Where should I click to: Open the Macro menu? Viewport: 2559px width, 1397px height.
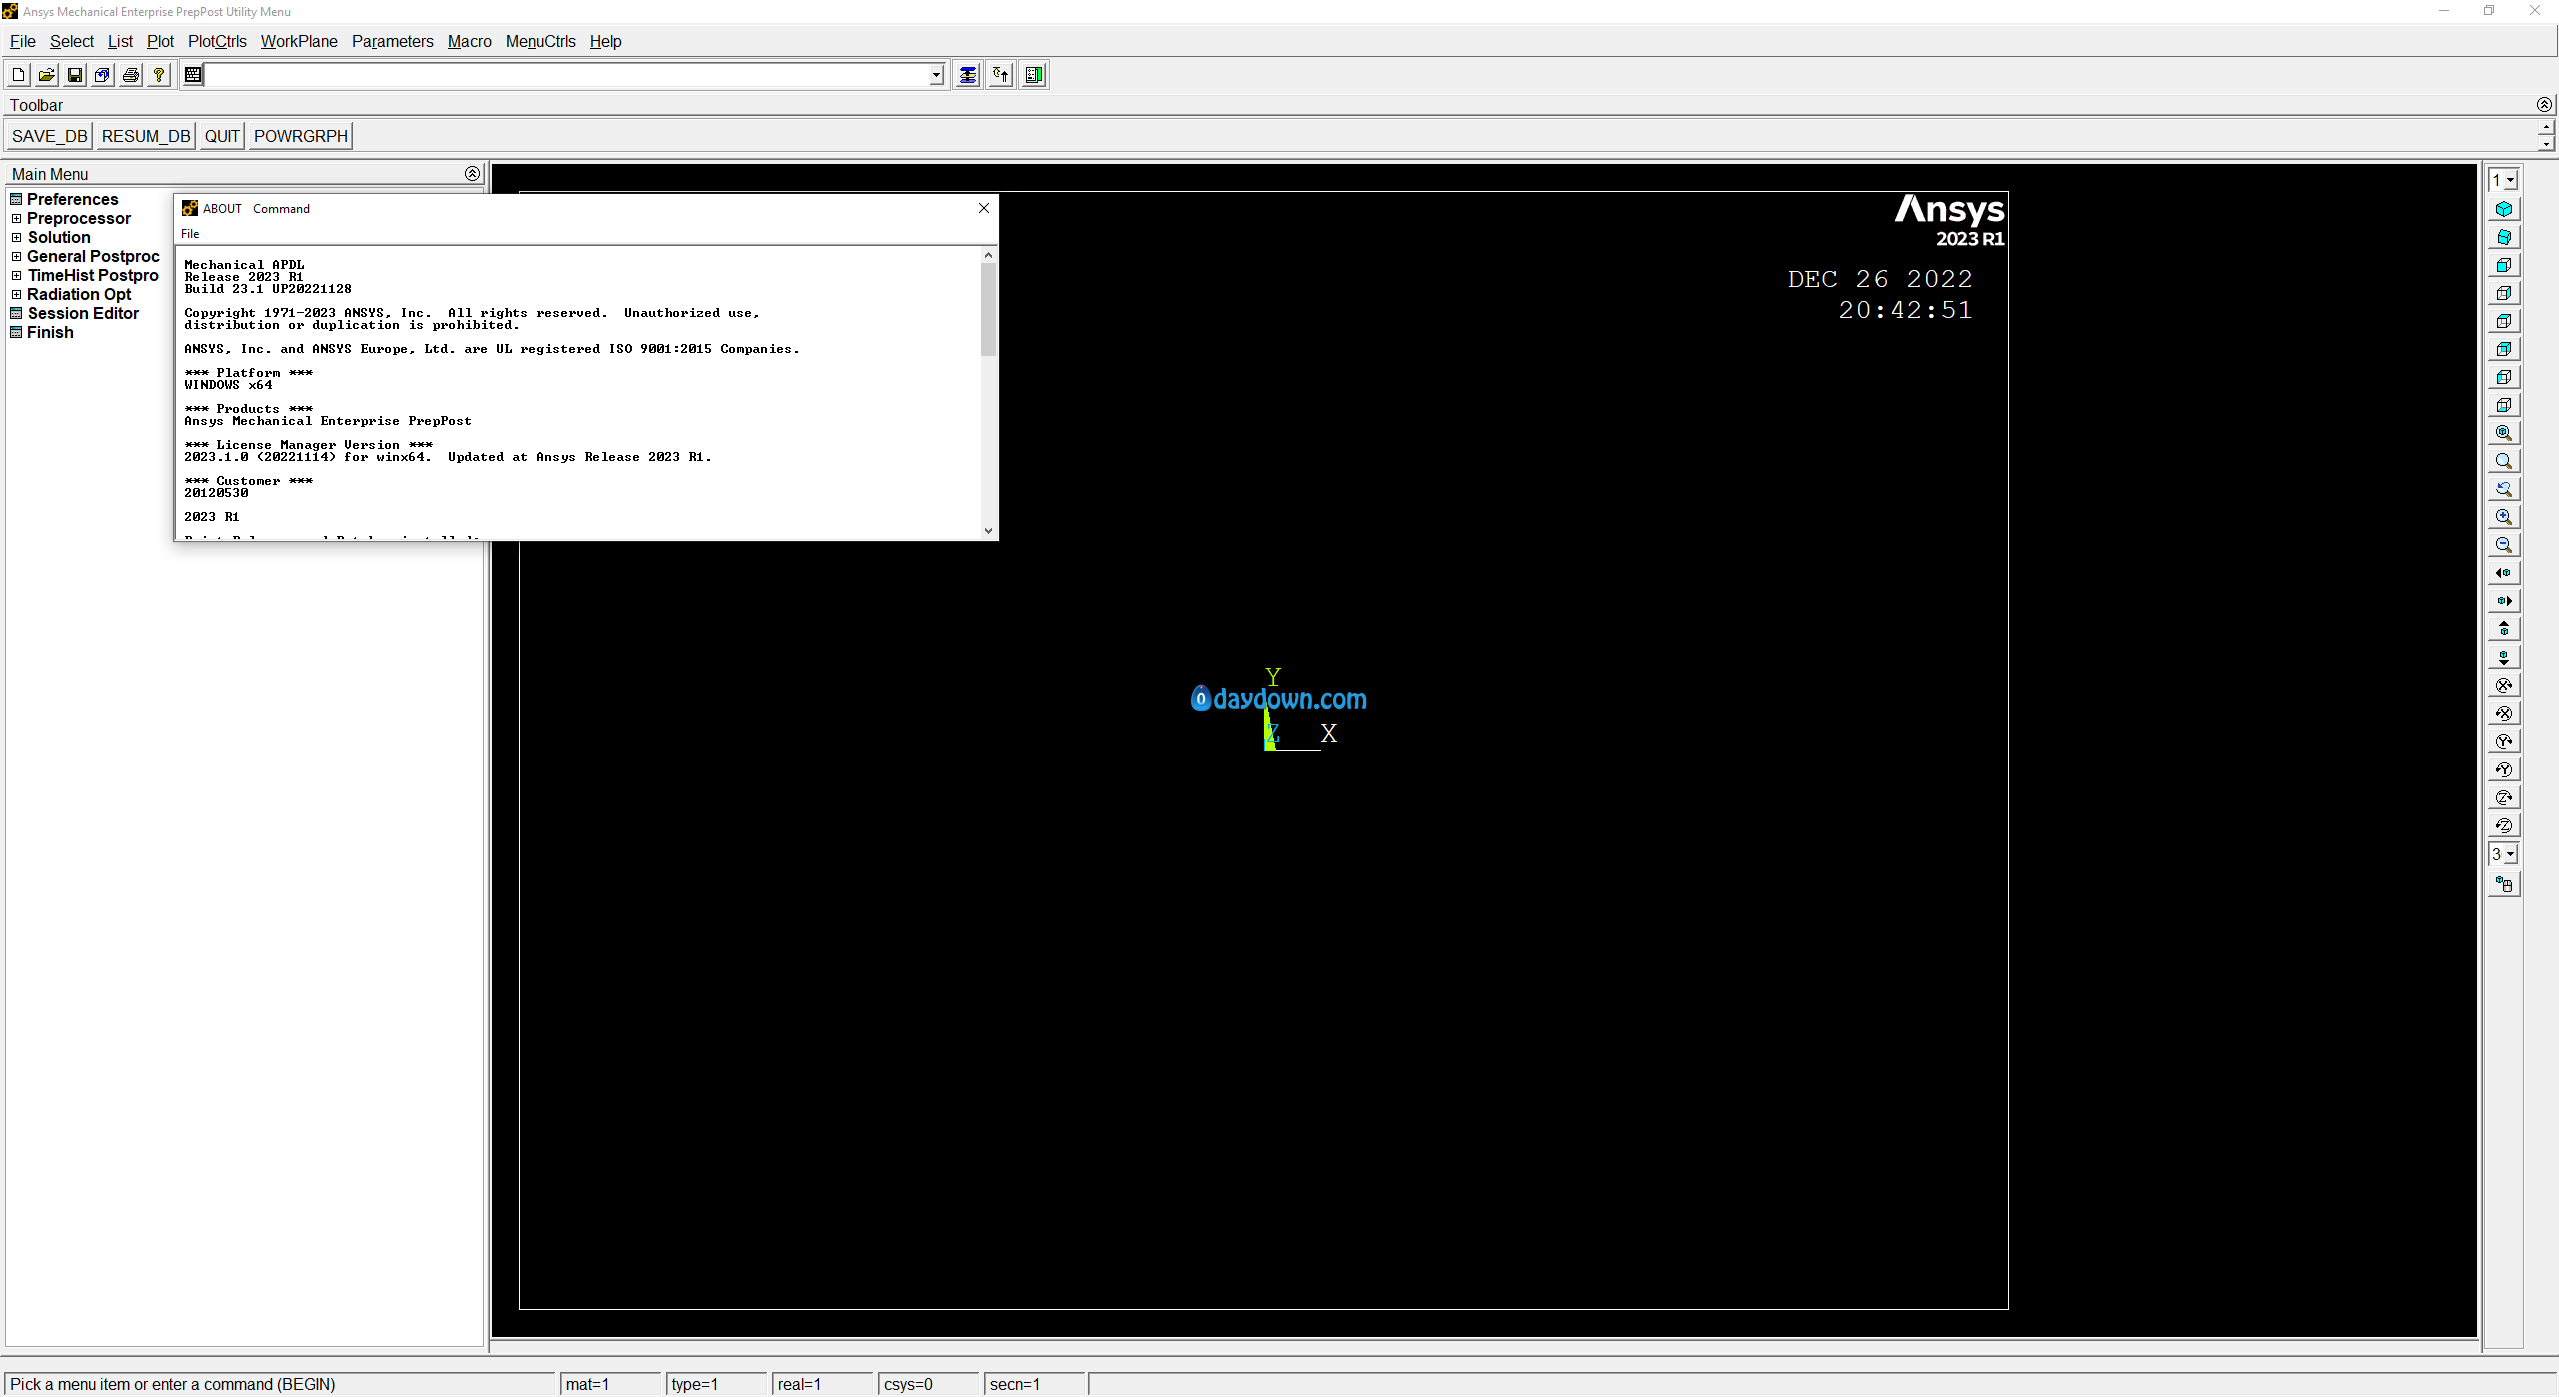pyautogui.click(x=469, y=41)
